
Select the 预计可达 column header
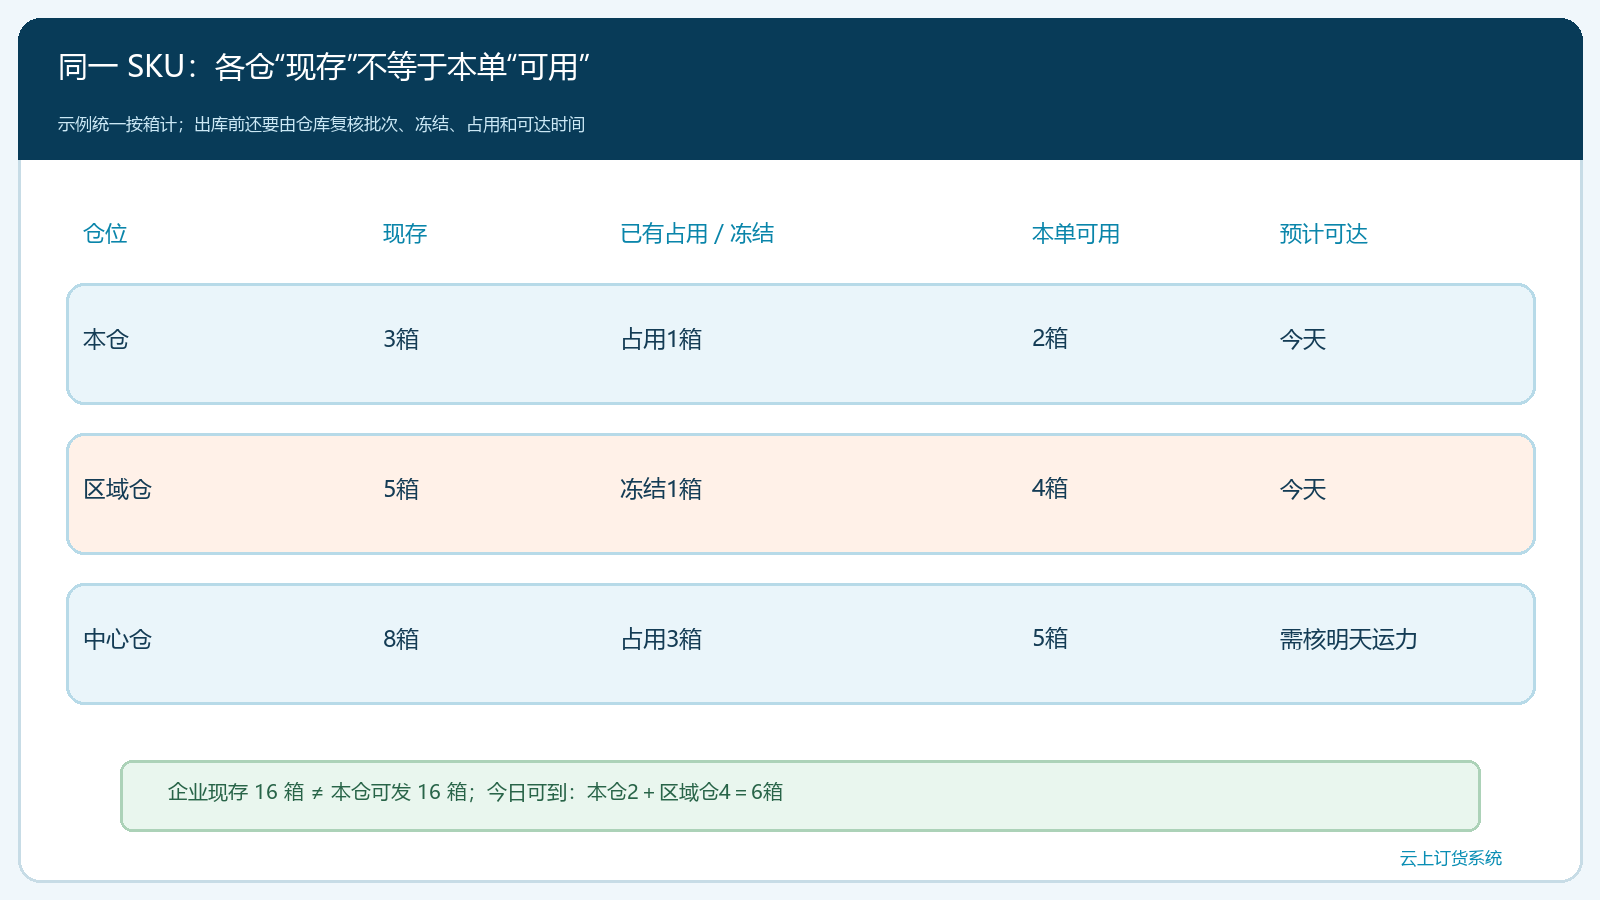tap(1324, 234)
